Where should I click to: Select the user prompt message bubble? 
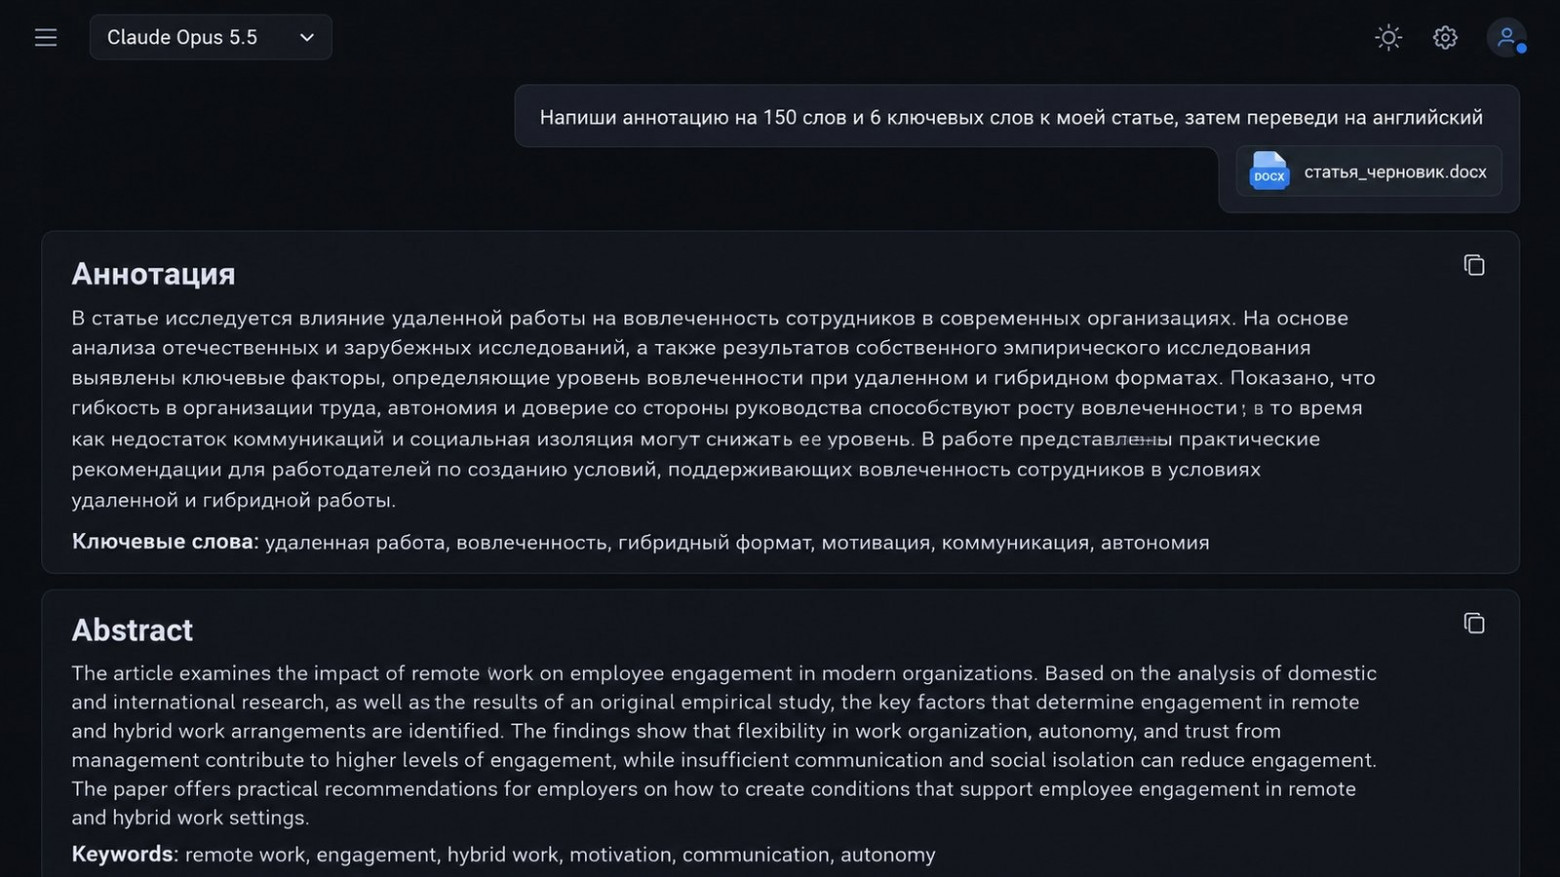coord(1017,117)
